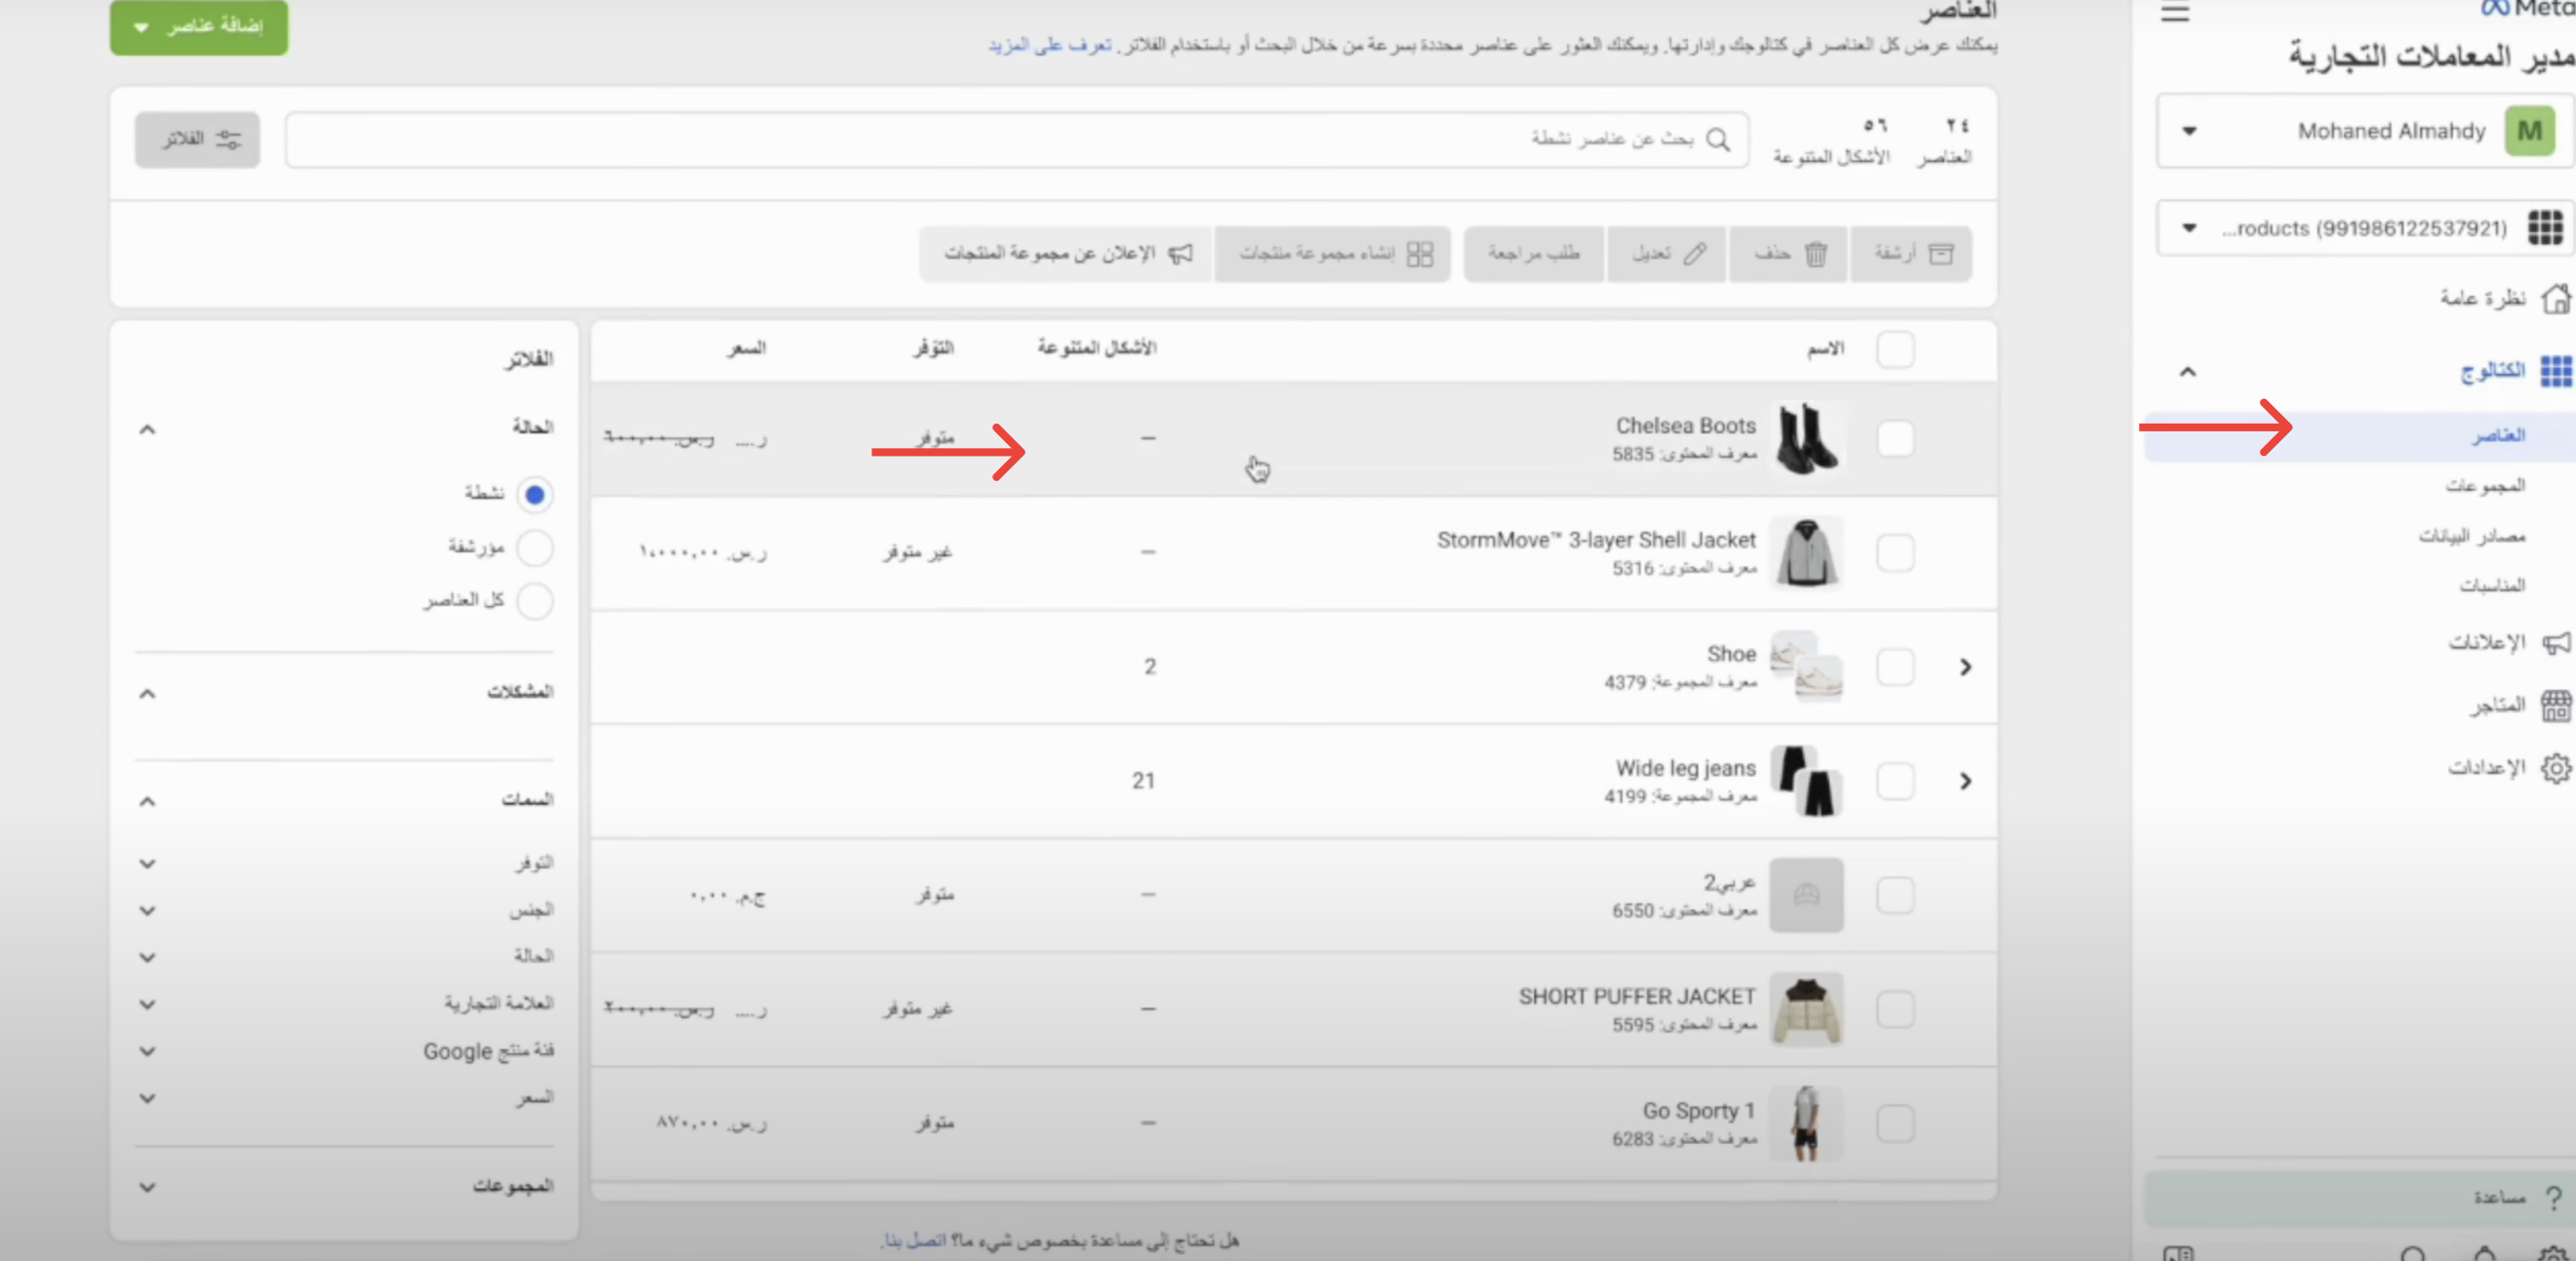This screenshot has height=1261, width=2576.
Task: Click the Filters button near search
Action: (x=198, y=139)
